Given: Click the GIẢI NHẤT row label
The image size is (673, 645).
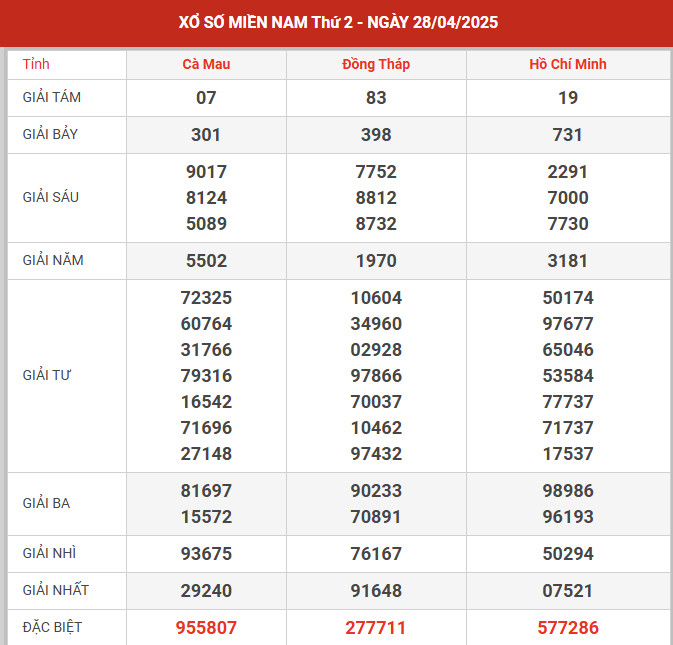Looking at the screenshot, I should [56, 590].
